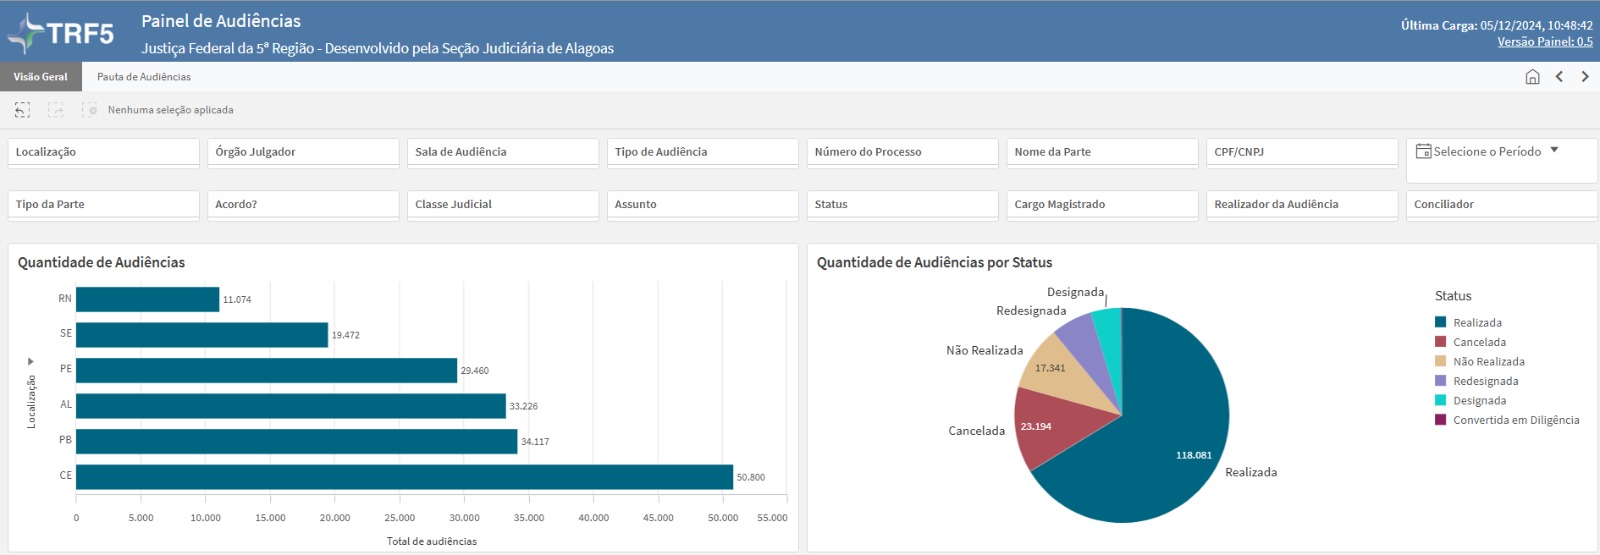Go to the next sheet with the right arrow
Screen dimensions: 1600x555
[x=1585, y=77]
